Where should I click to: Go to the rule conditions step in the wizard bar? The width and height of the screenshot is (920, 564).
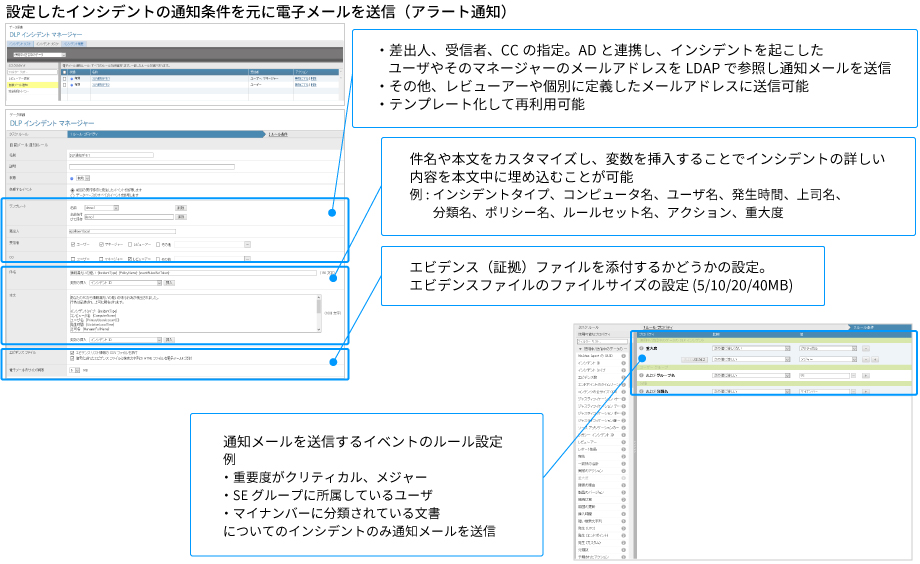(x=278, y=134)
